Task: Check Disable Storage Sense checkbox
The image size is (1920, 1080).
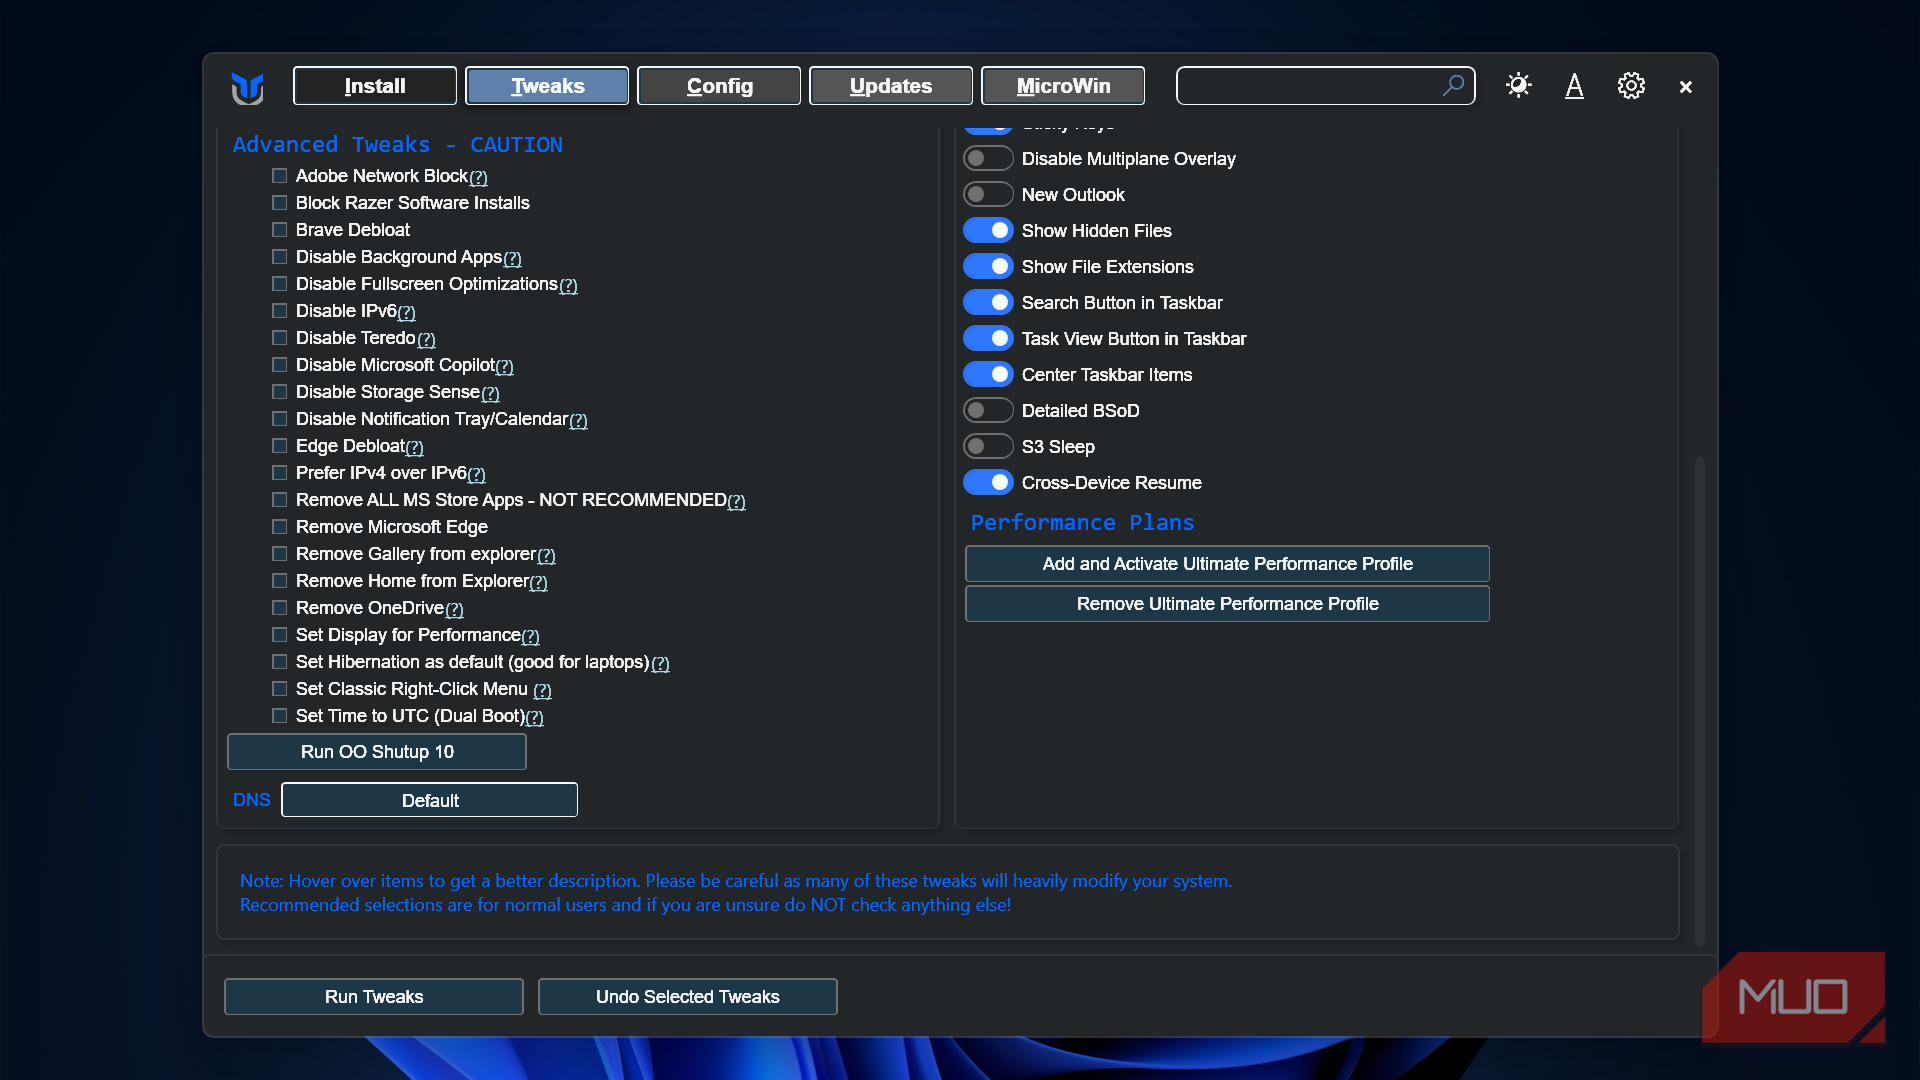Action: pyautogui.click(x=280, y=392)
